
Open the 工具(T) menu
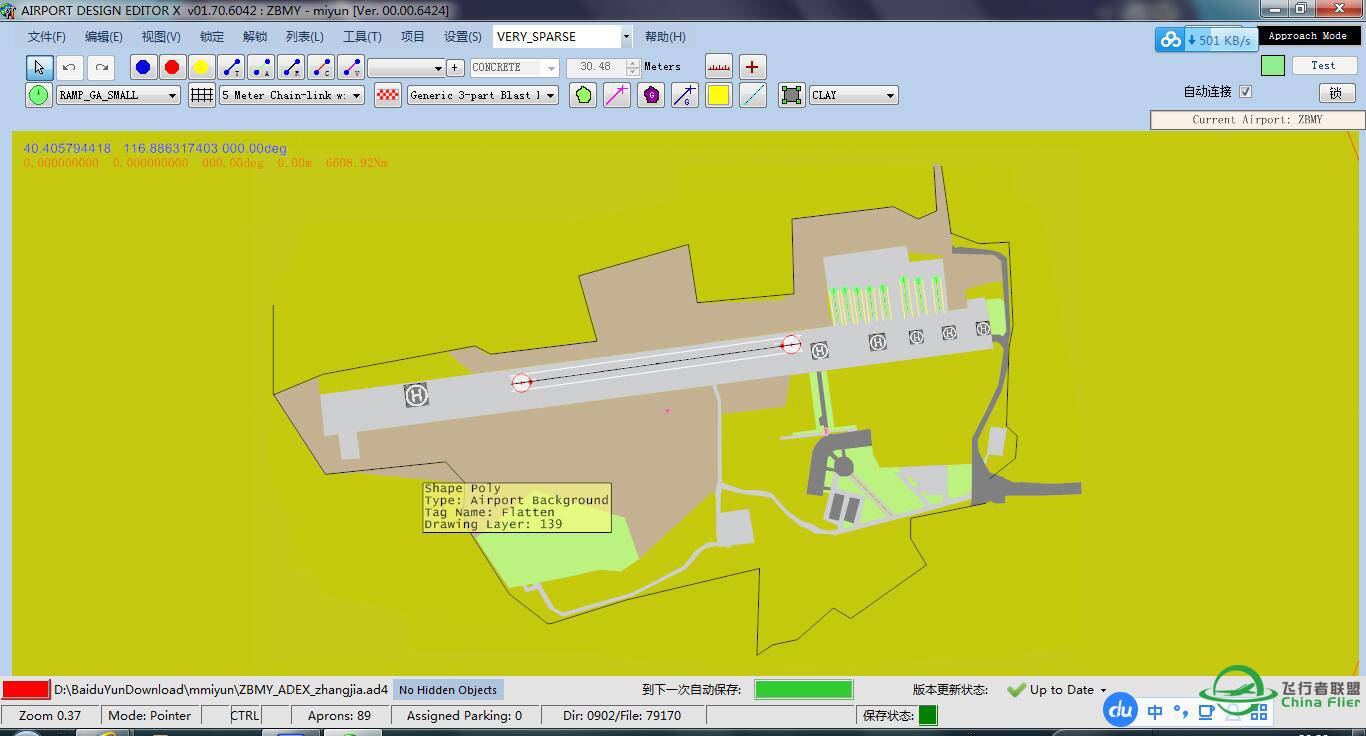[362, 37]
